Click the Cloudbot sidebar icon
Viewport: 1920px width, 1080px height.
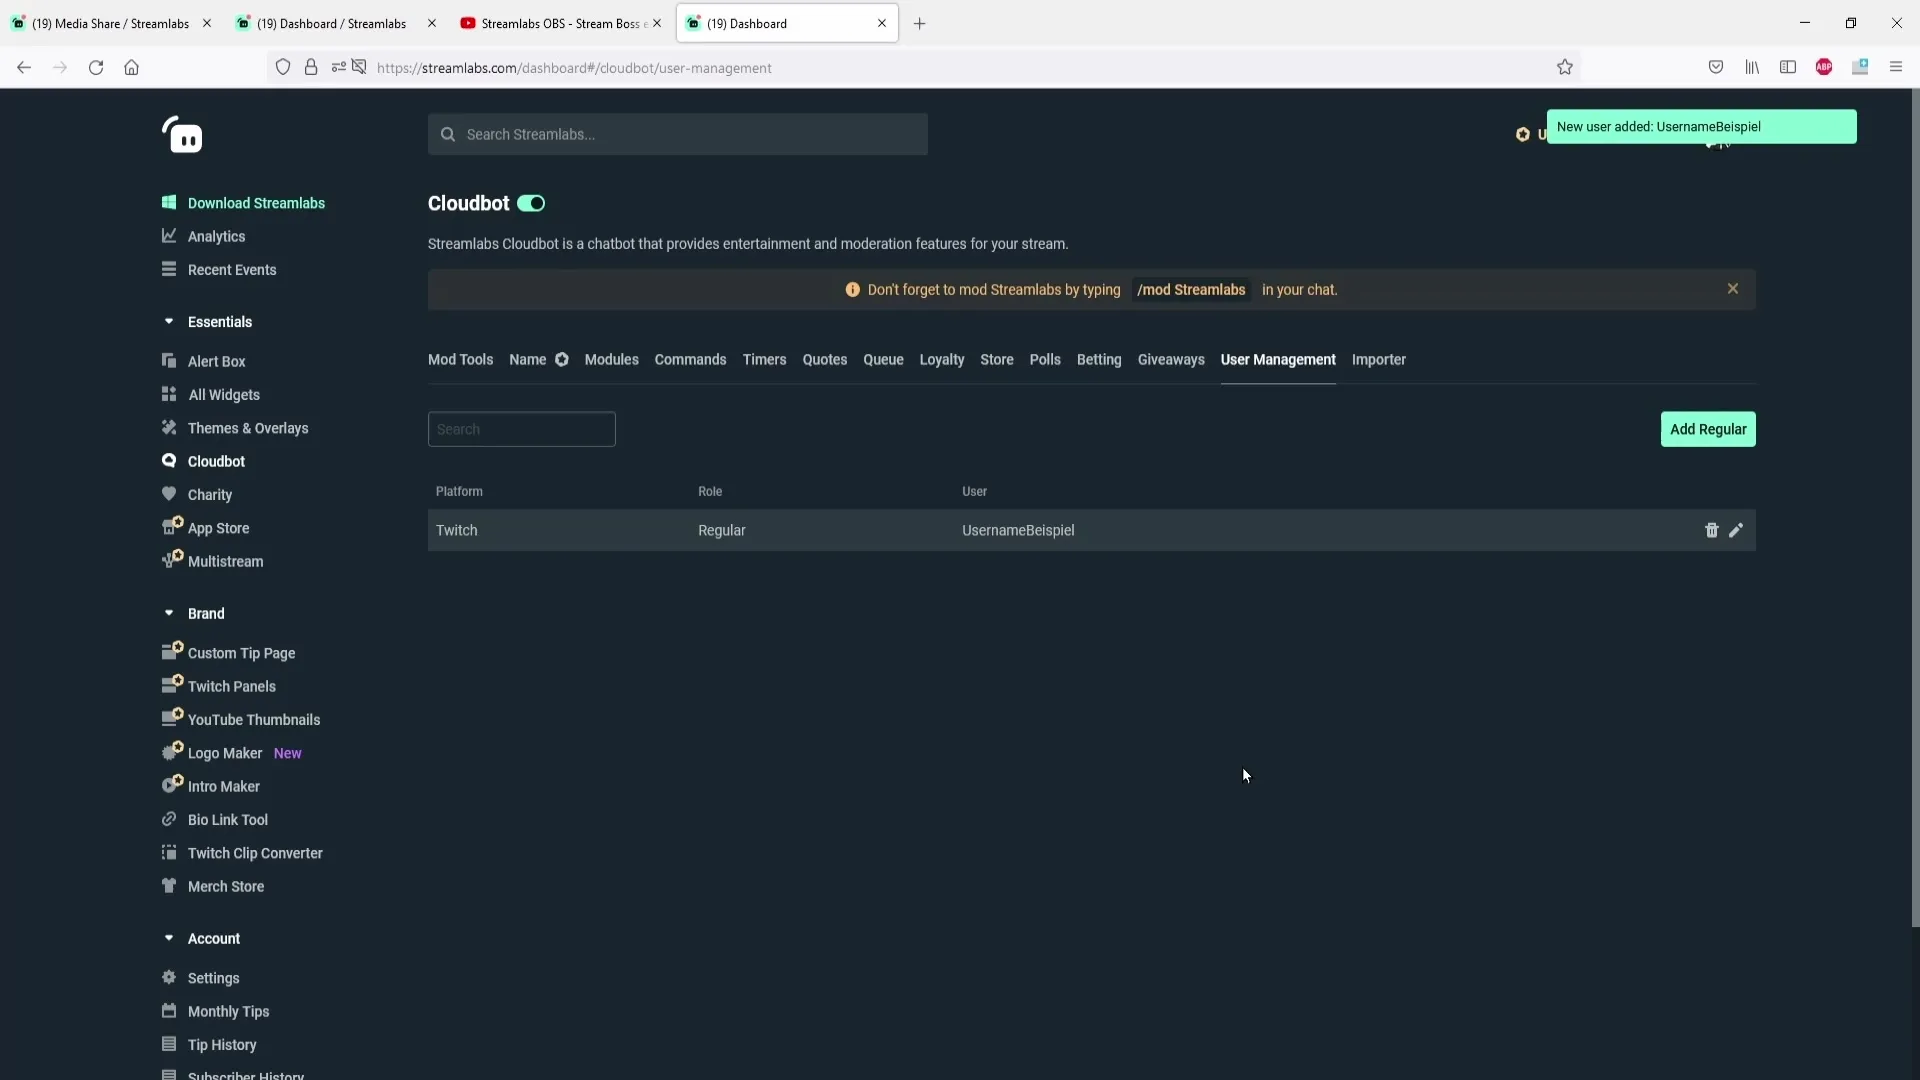point(167,460)
